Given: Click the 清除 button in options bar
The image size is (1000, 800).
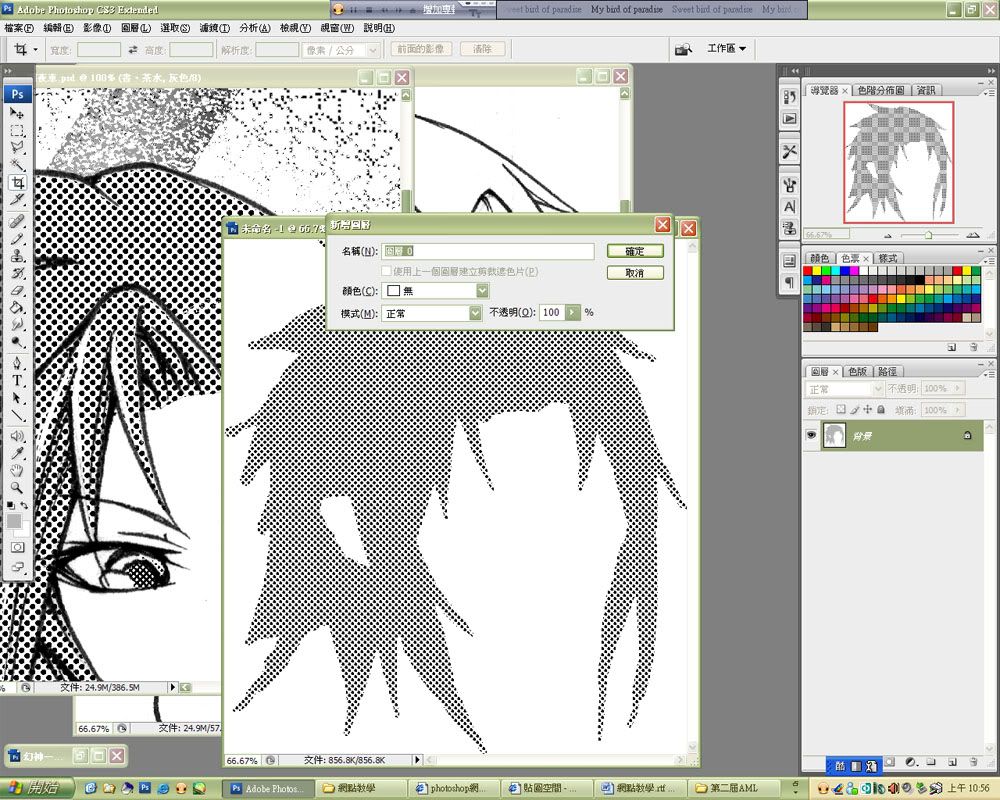Looking at the screenshot, I should coord(482,48).
